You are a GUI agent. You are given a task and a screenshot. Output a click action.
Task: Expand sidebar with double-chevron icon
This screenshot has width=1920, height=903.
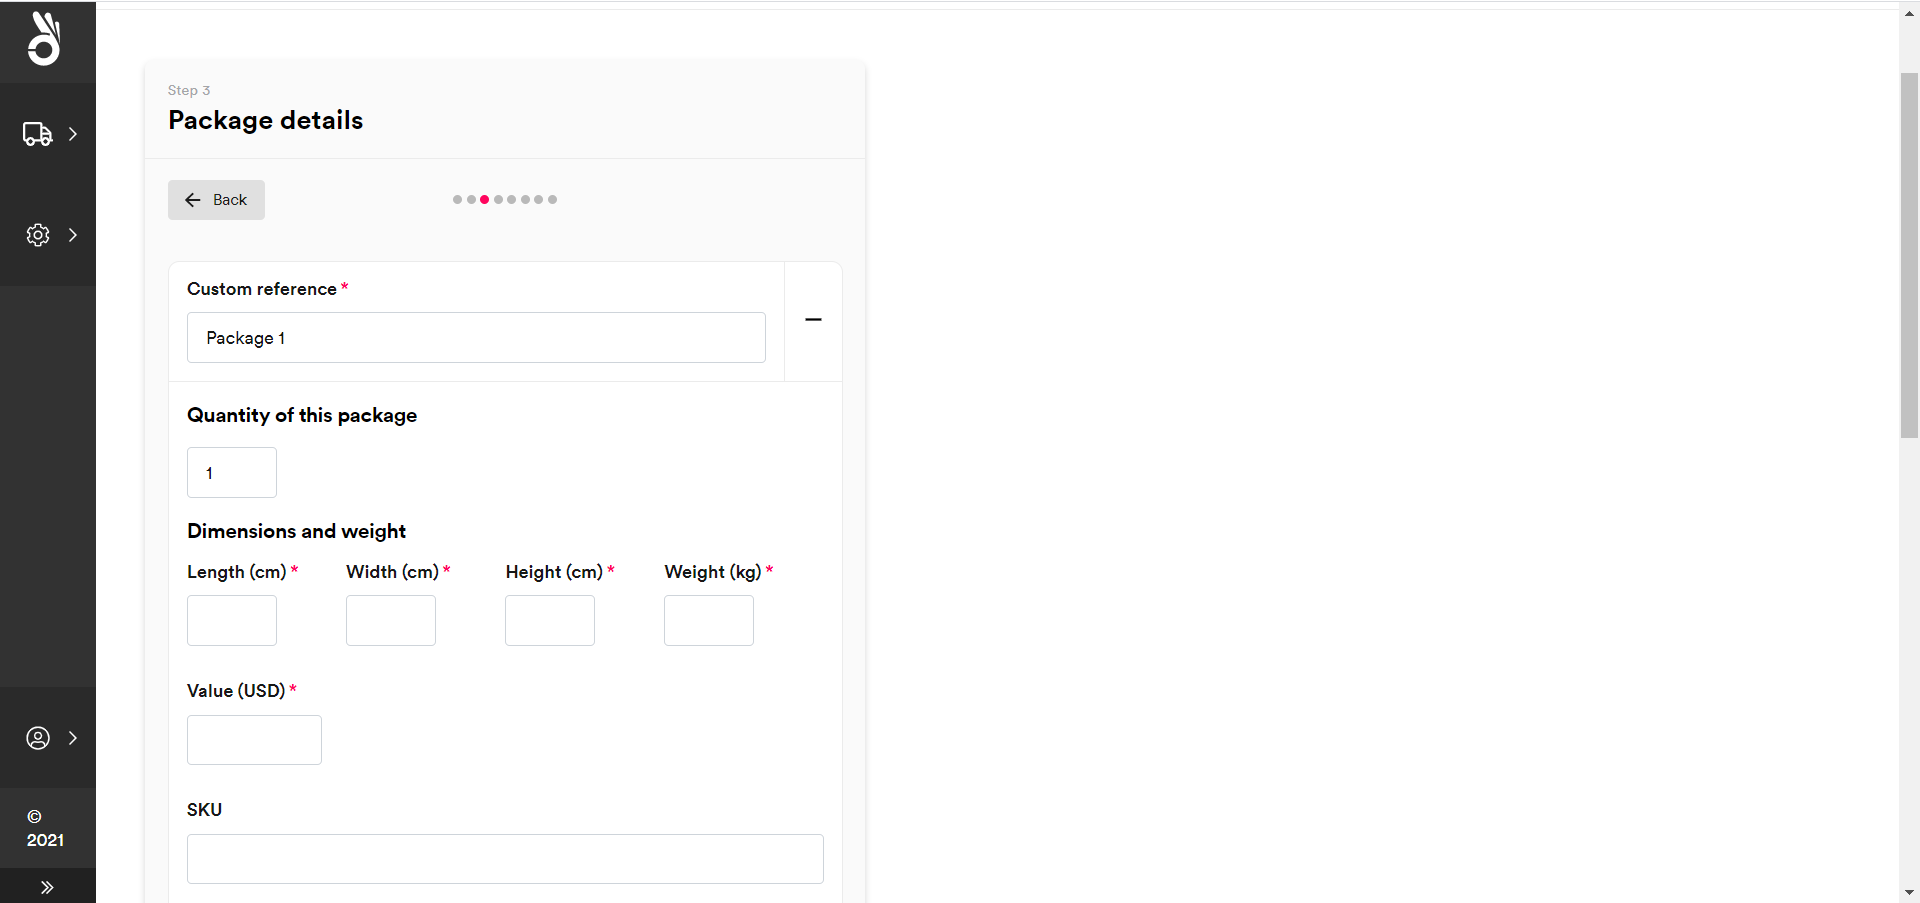coord(47,887)
